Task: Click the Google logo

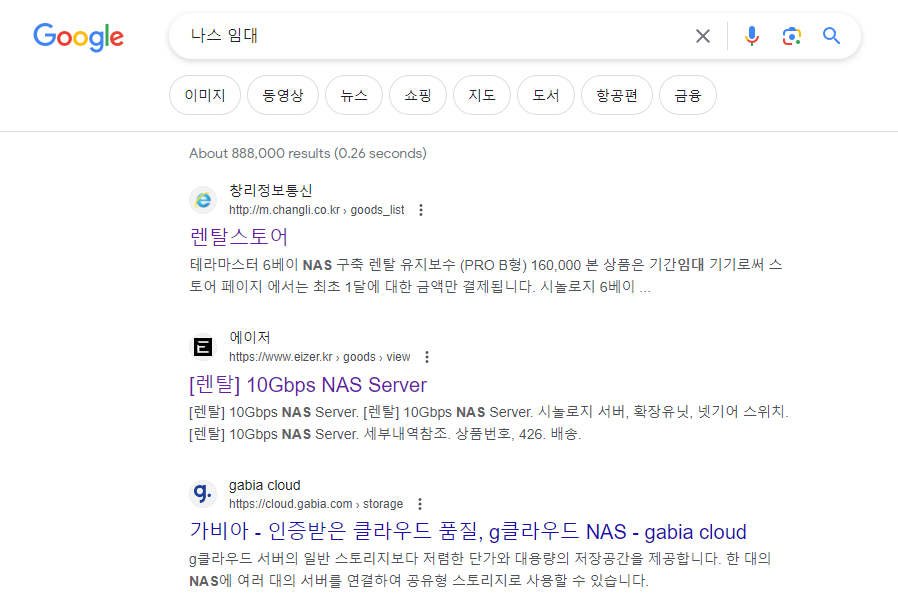Action: [x=78, y=37]
